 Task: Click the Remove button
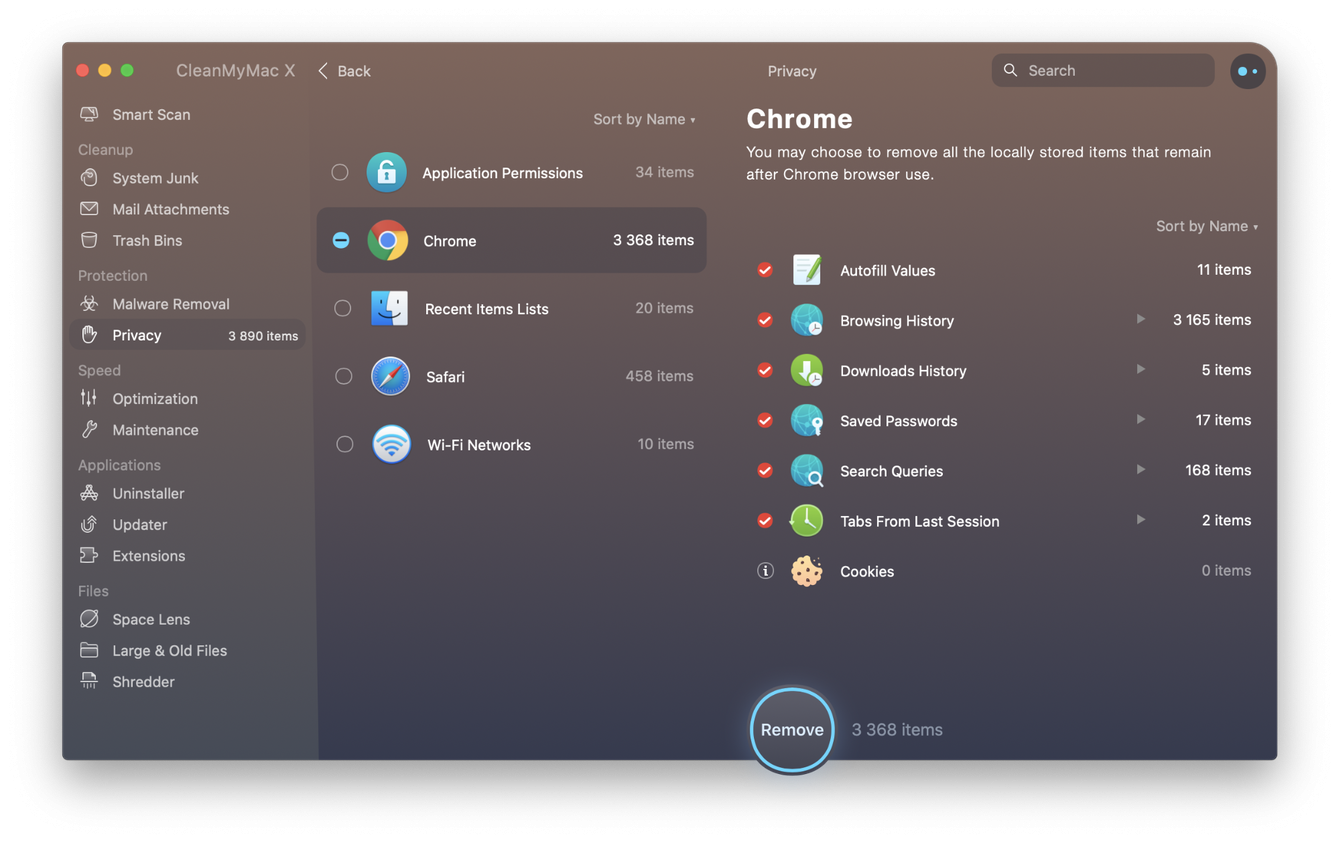(x=792, y=730)
